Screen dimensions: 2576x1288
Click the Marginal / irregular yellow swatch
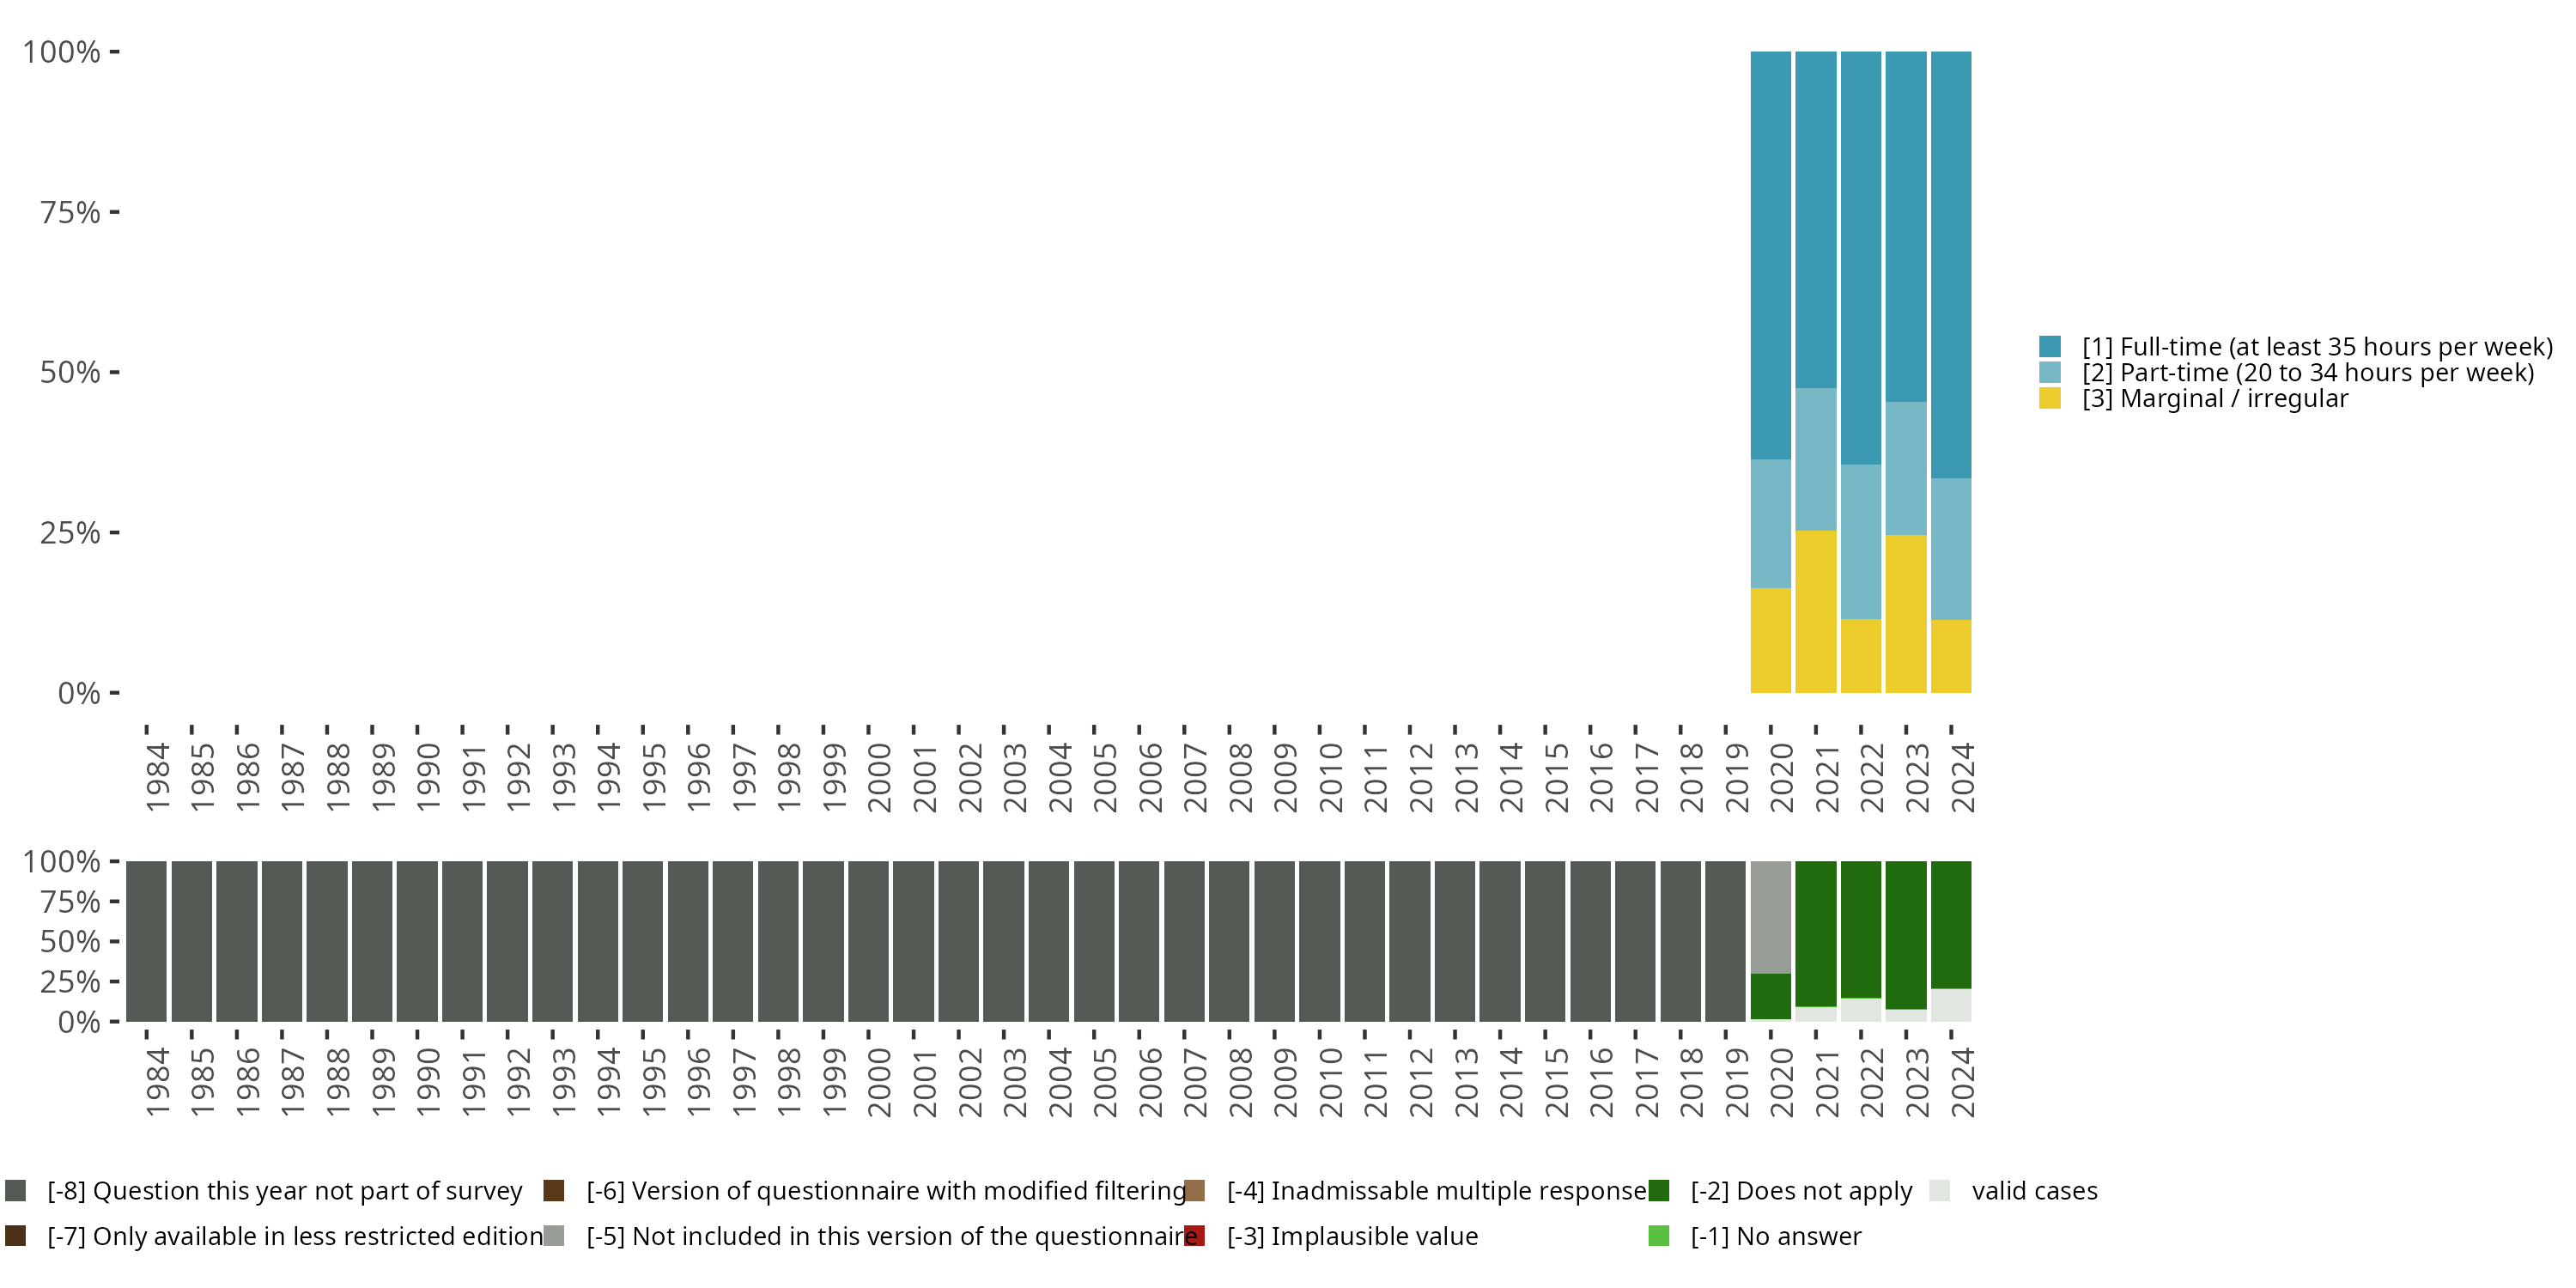click(x=2050, y=399)
